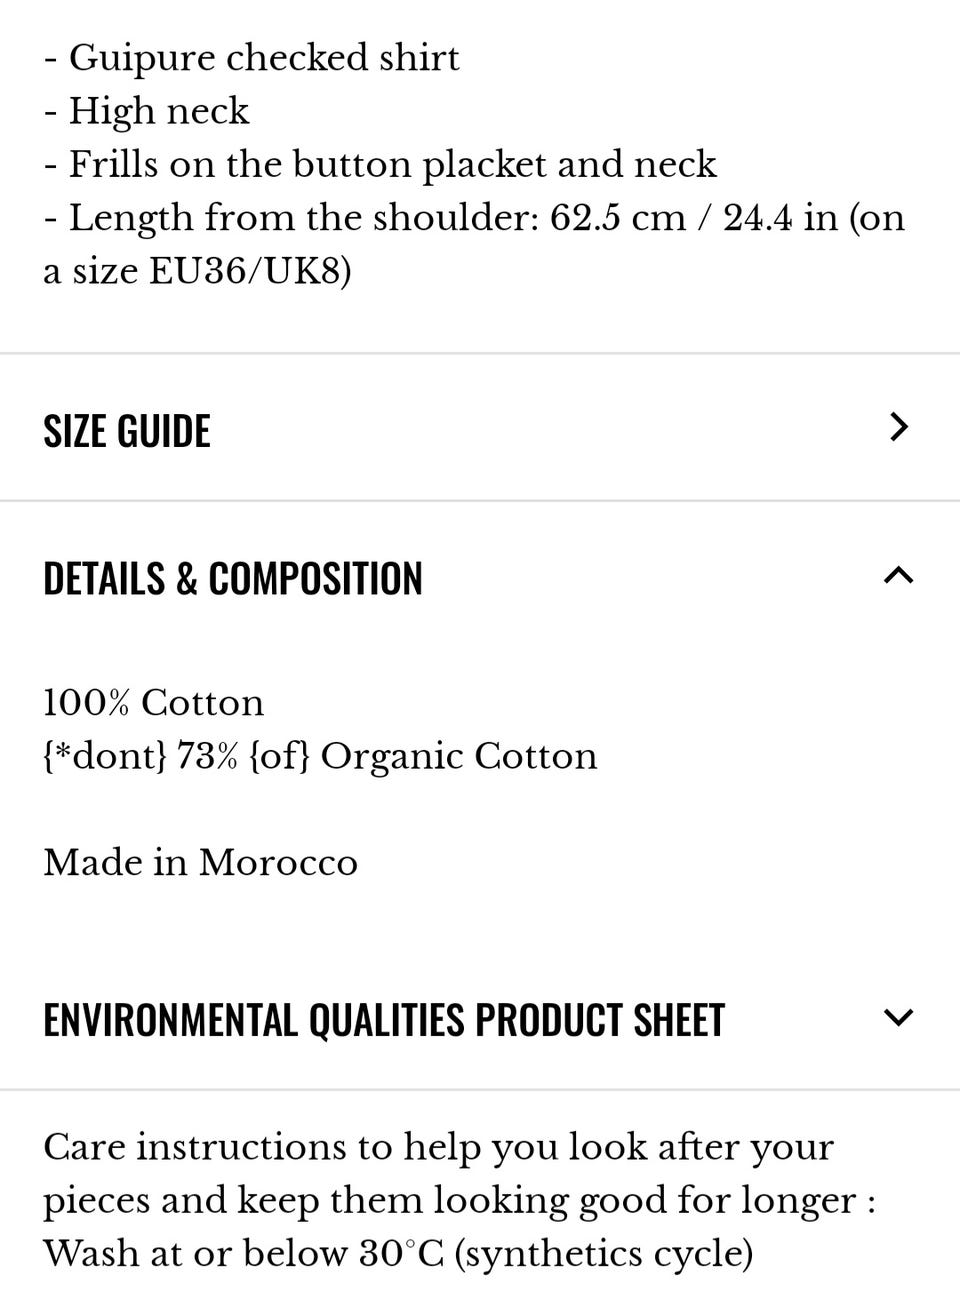The image size is (960, 1300).
Task: Expand Environmental Qualities Product Sheet chevron
Action: tap(899, 1018)
